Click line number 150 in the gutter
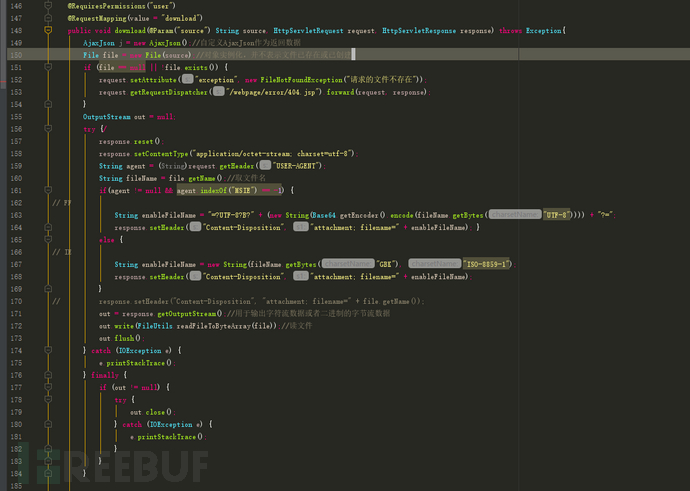This screenshot has height=491, width=690. click(x=16, y=55)
